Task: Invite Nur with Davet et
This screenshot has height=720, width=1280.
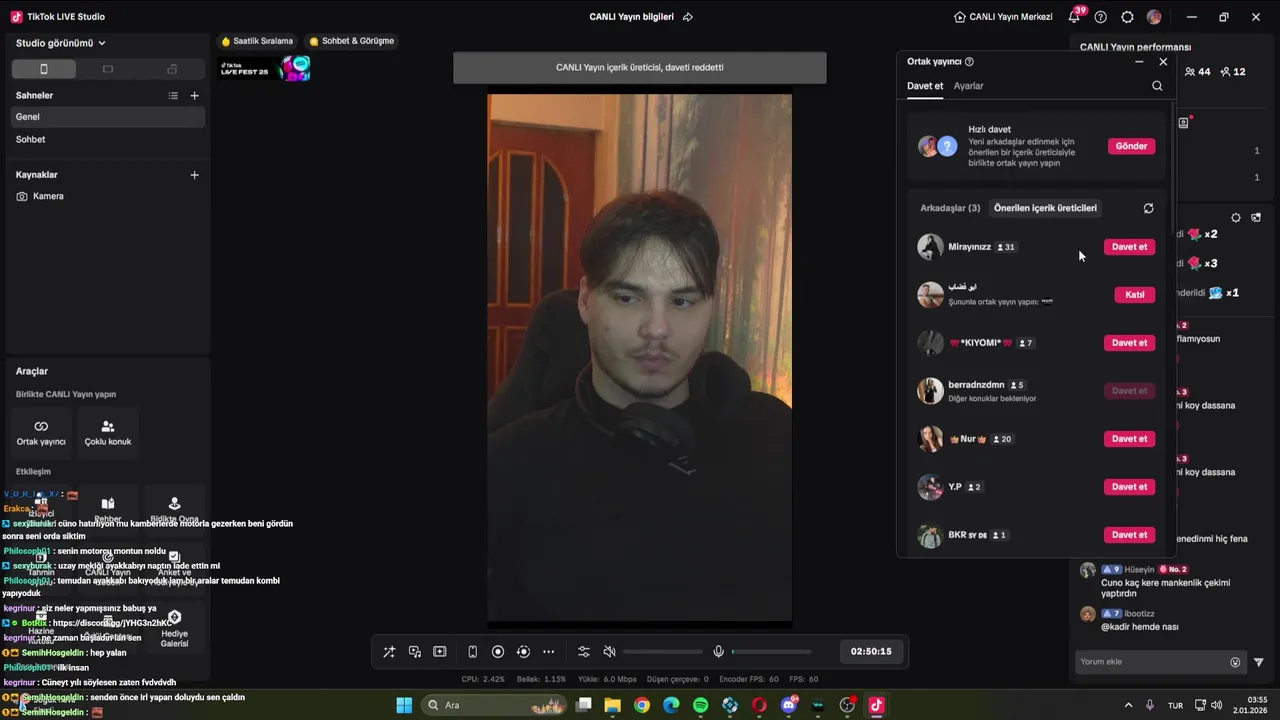Action: [x=1130, y=439]
